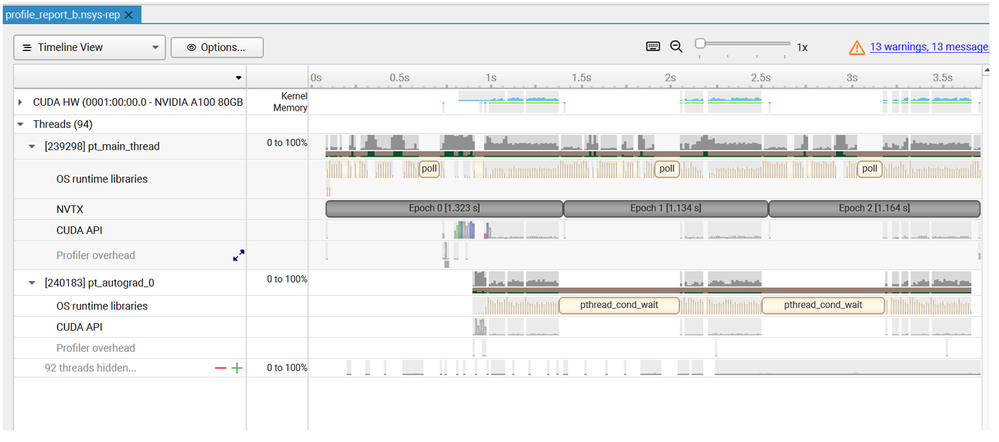The image size is (999, 442).
Task: Select the NVTX row label
Action: (68, 208)
